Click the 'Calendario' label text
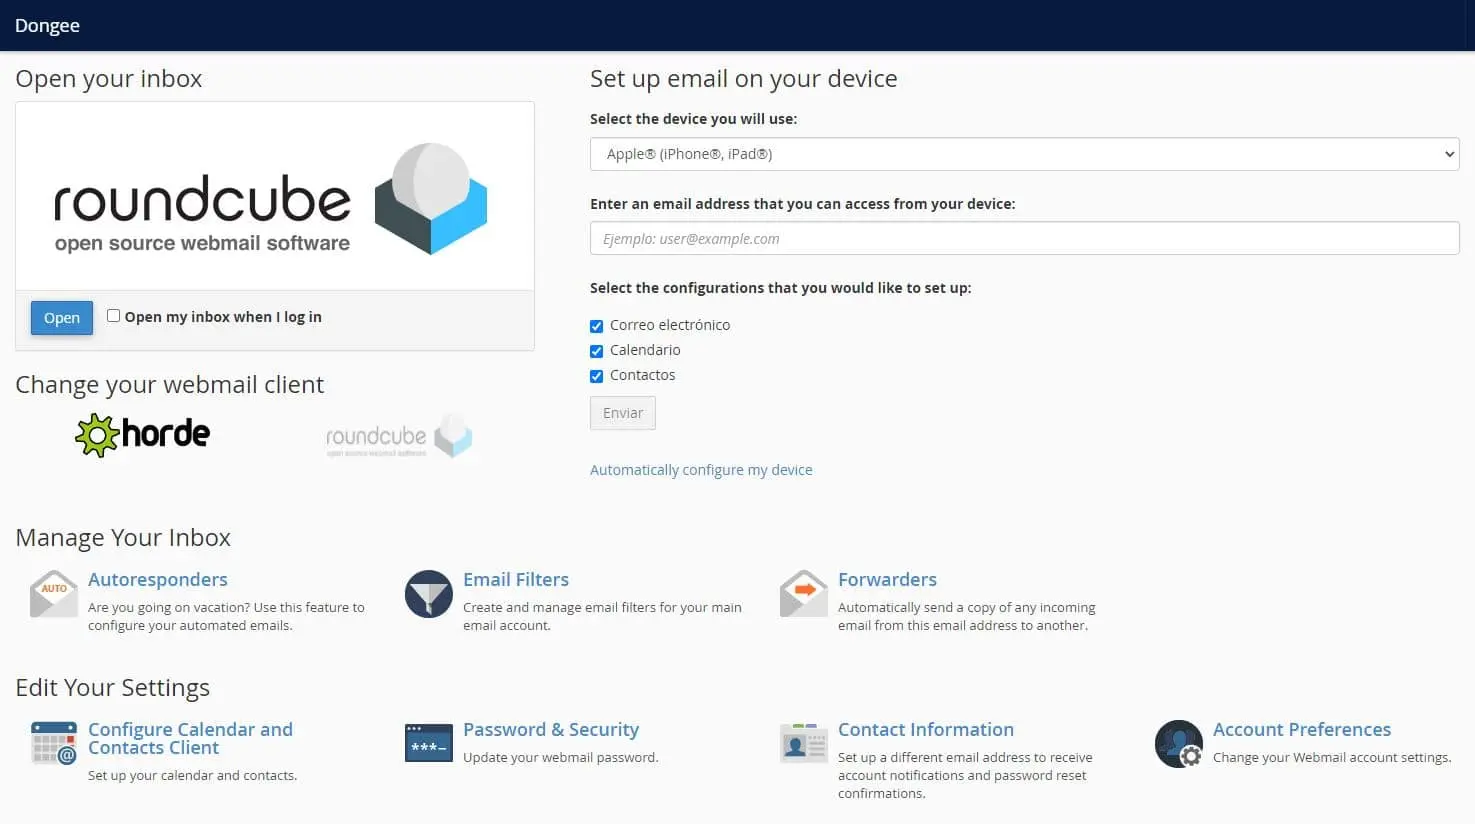This screenshot has height=824, width=1475. coord(645,350)
